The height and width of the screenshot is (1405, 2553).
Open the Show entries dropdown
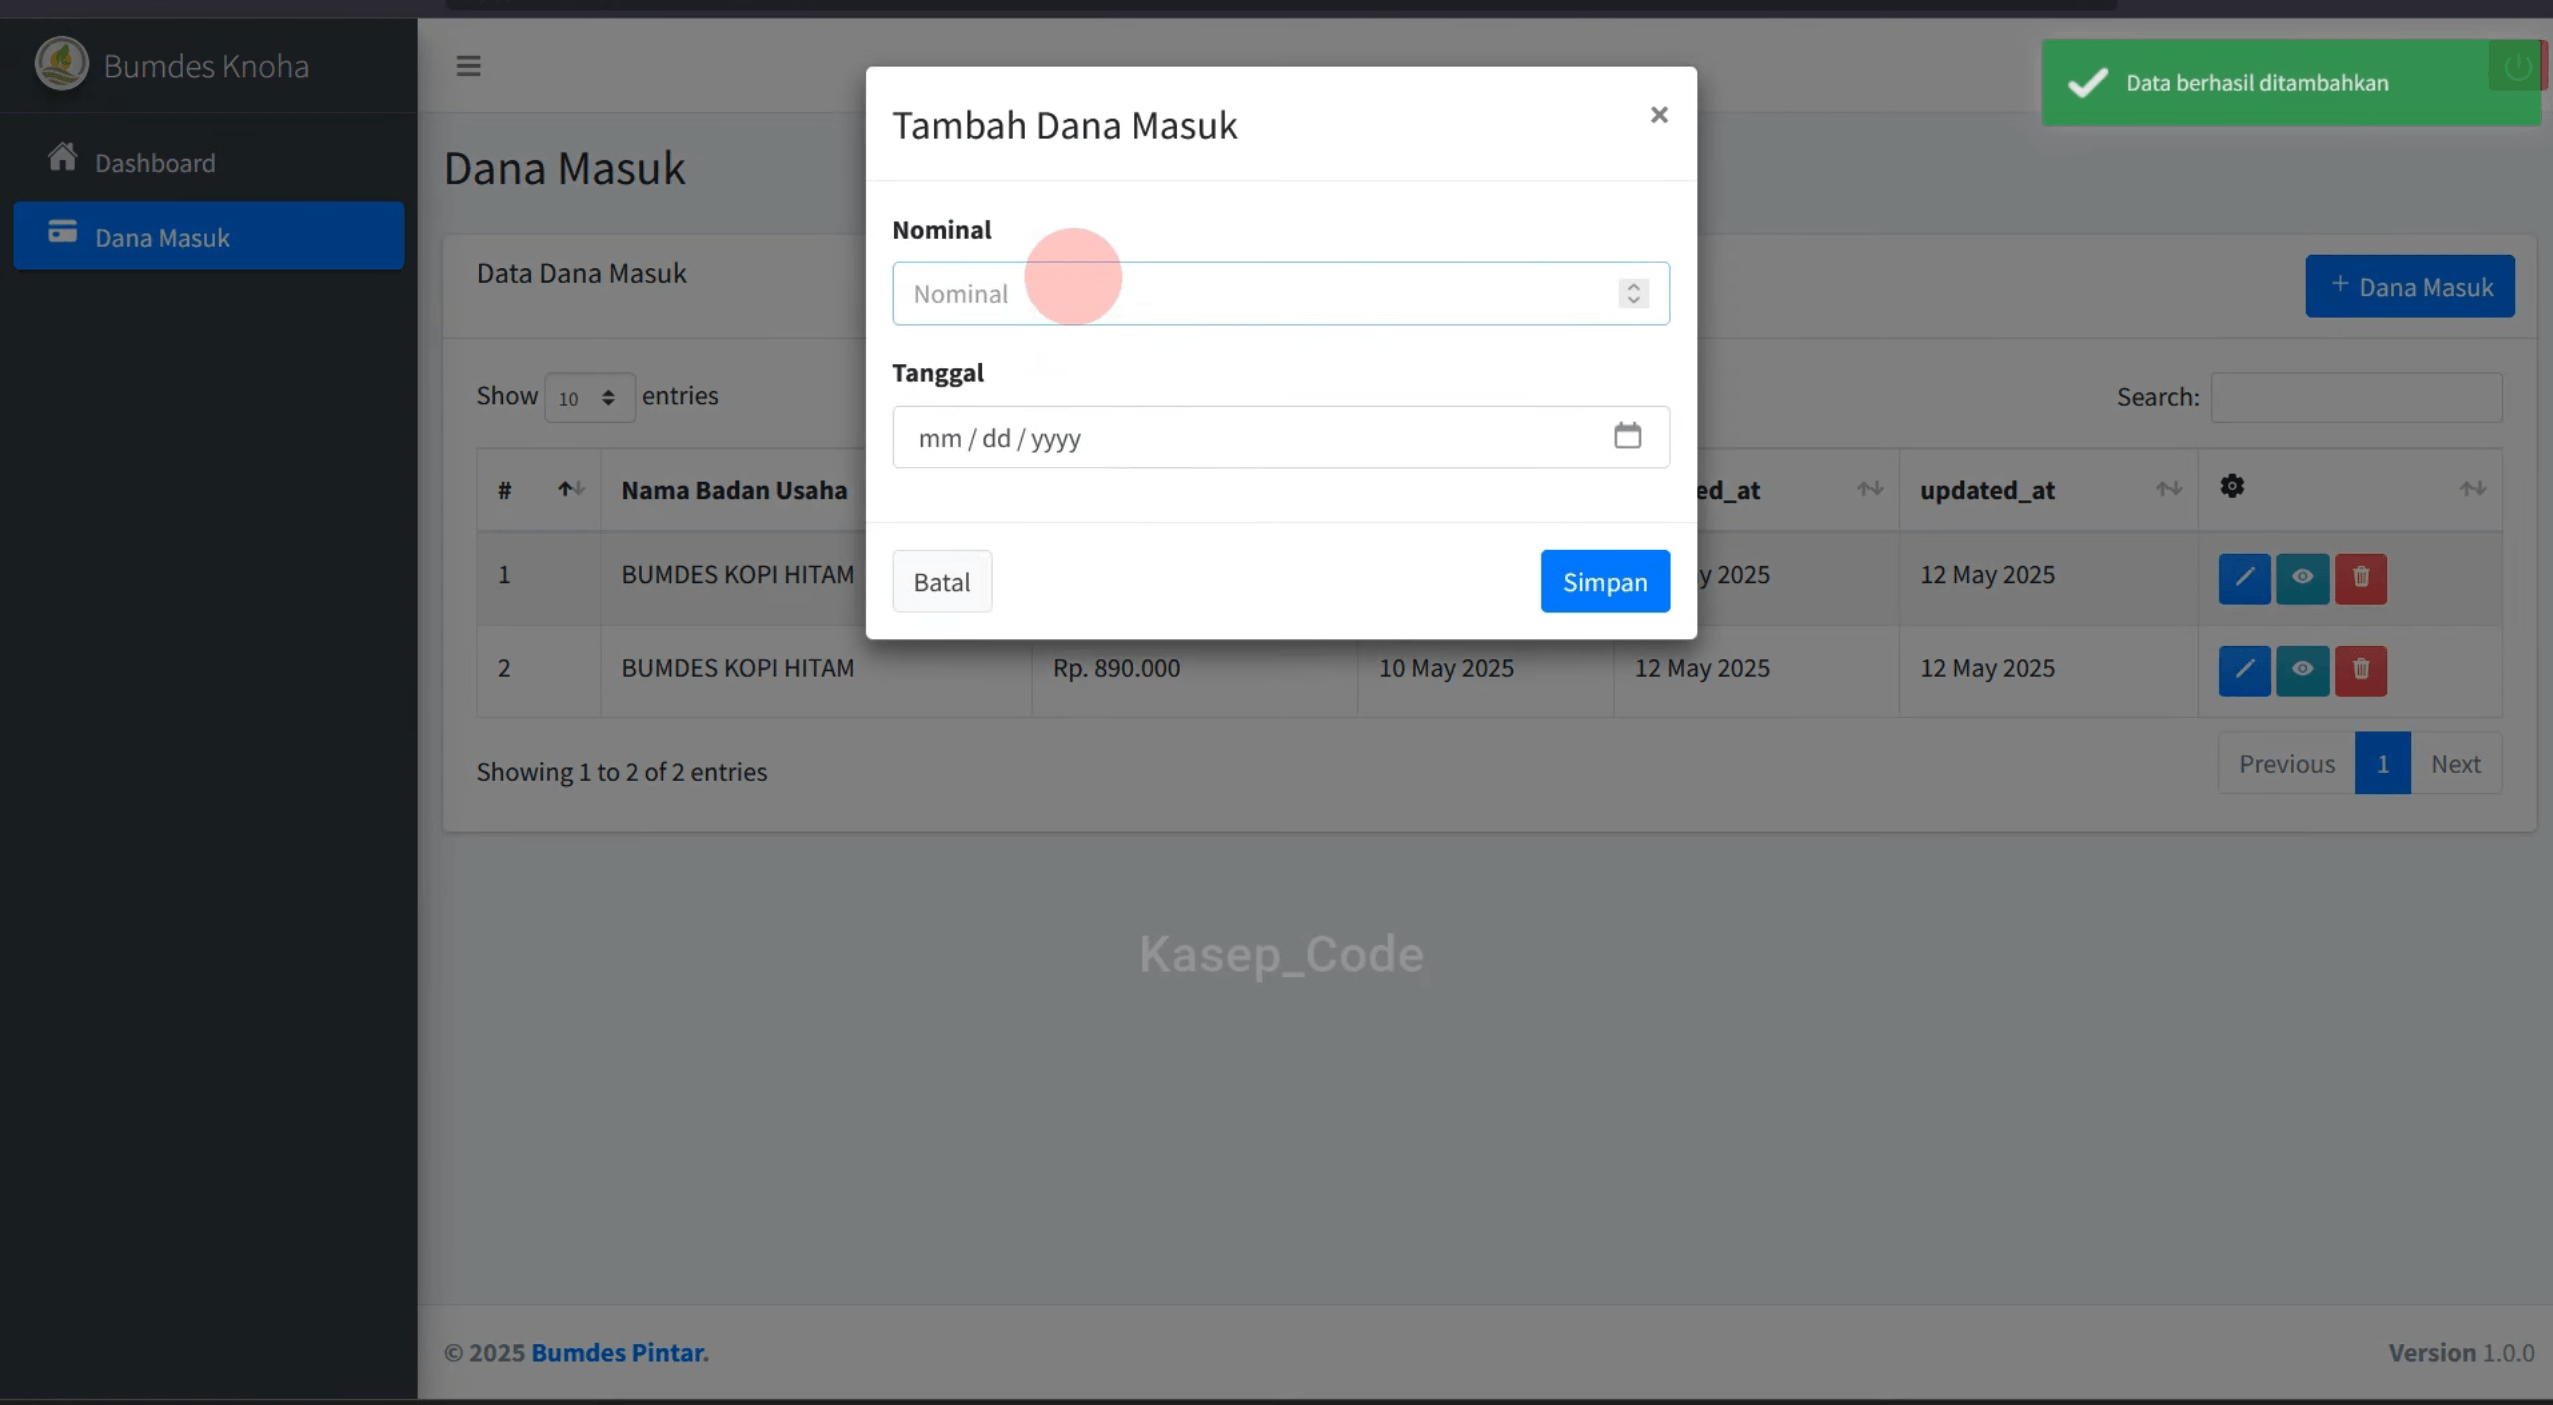pos(589,397)
